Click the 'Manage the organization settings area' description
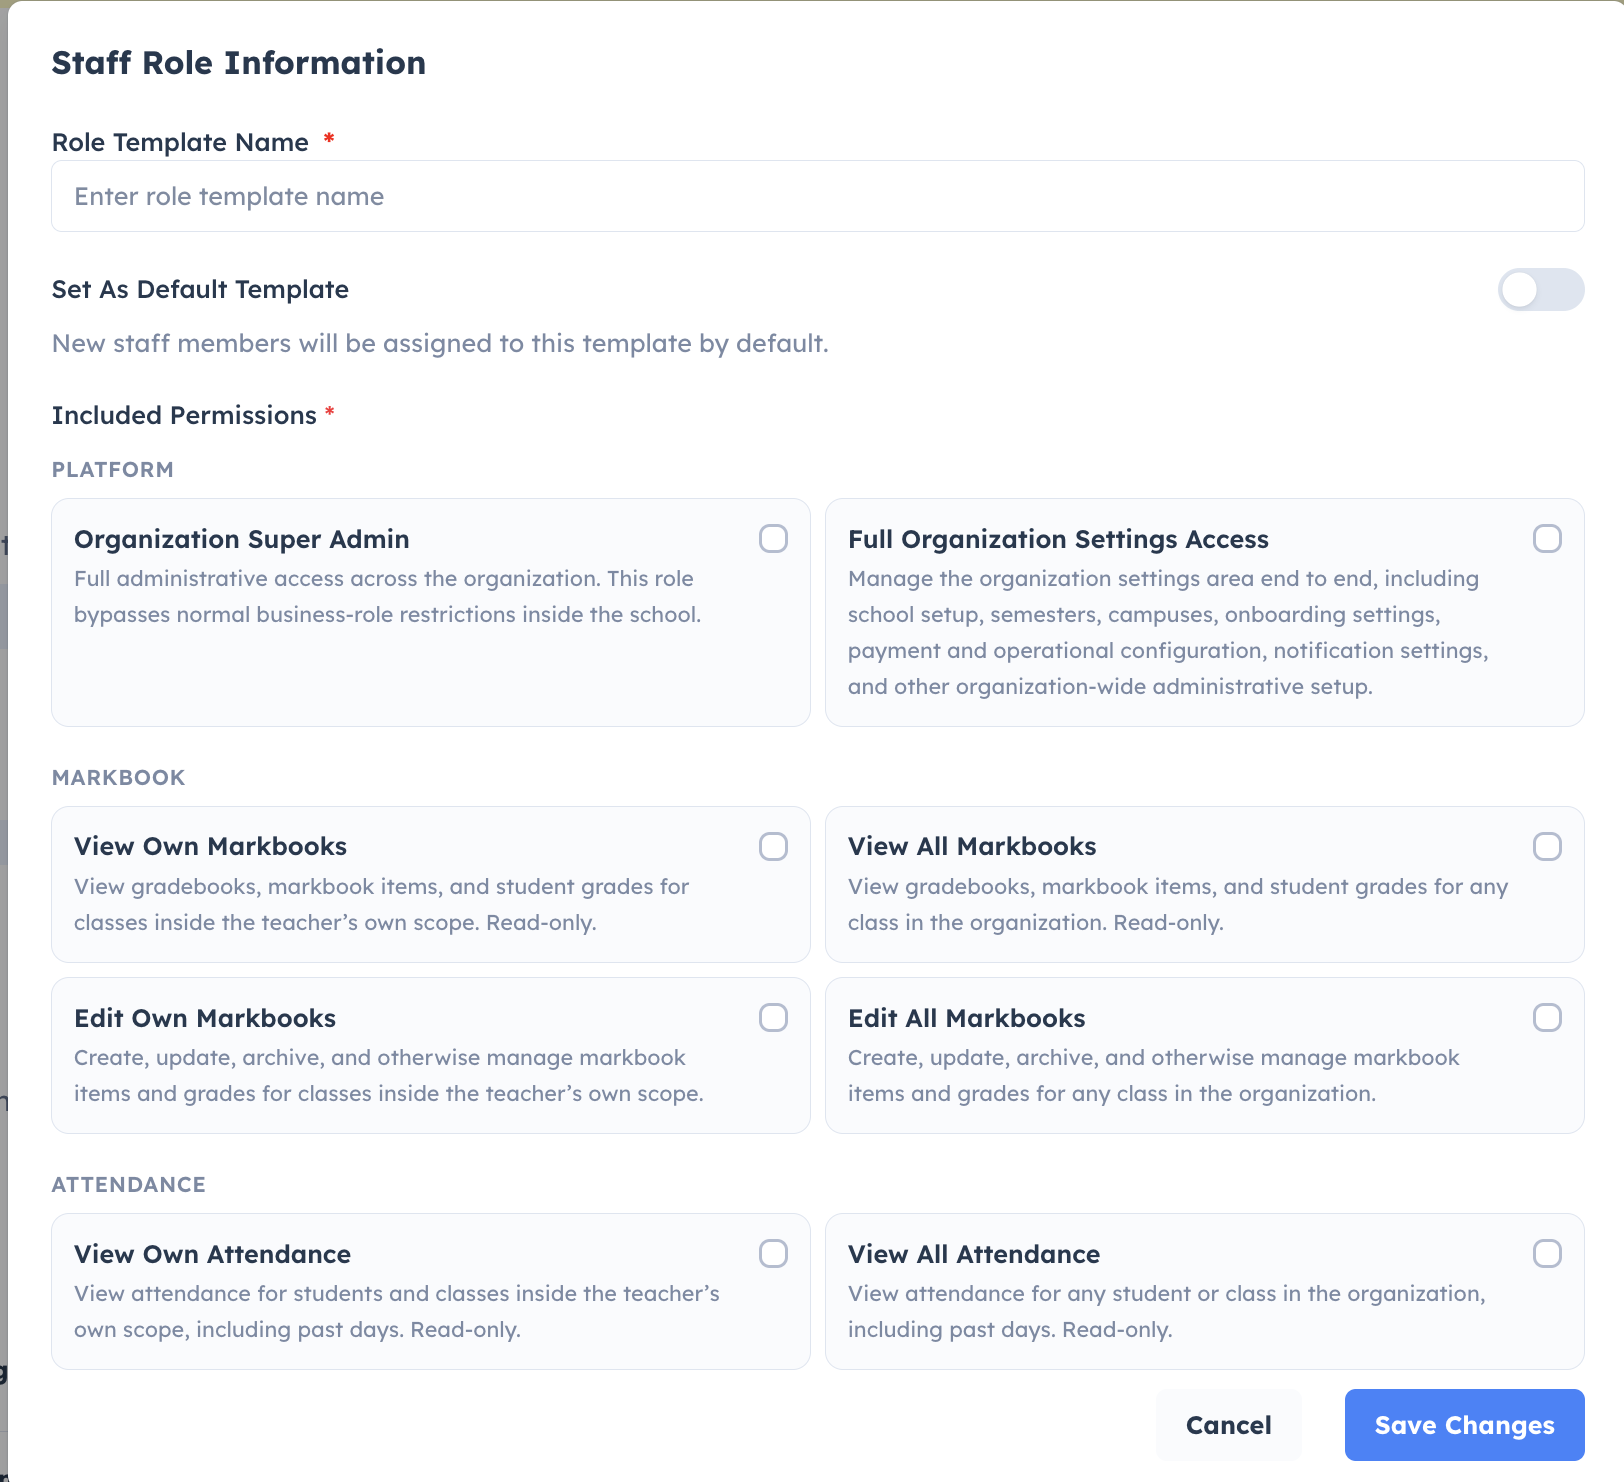This screenshot has height=1482, width=1624. click(1168, 633)
